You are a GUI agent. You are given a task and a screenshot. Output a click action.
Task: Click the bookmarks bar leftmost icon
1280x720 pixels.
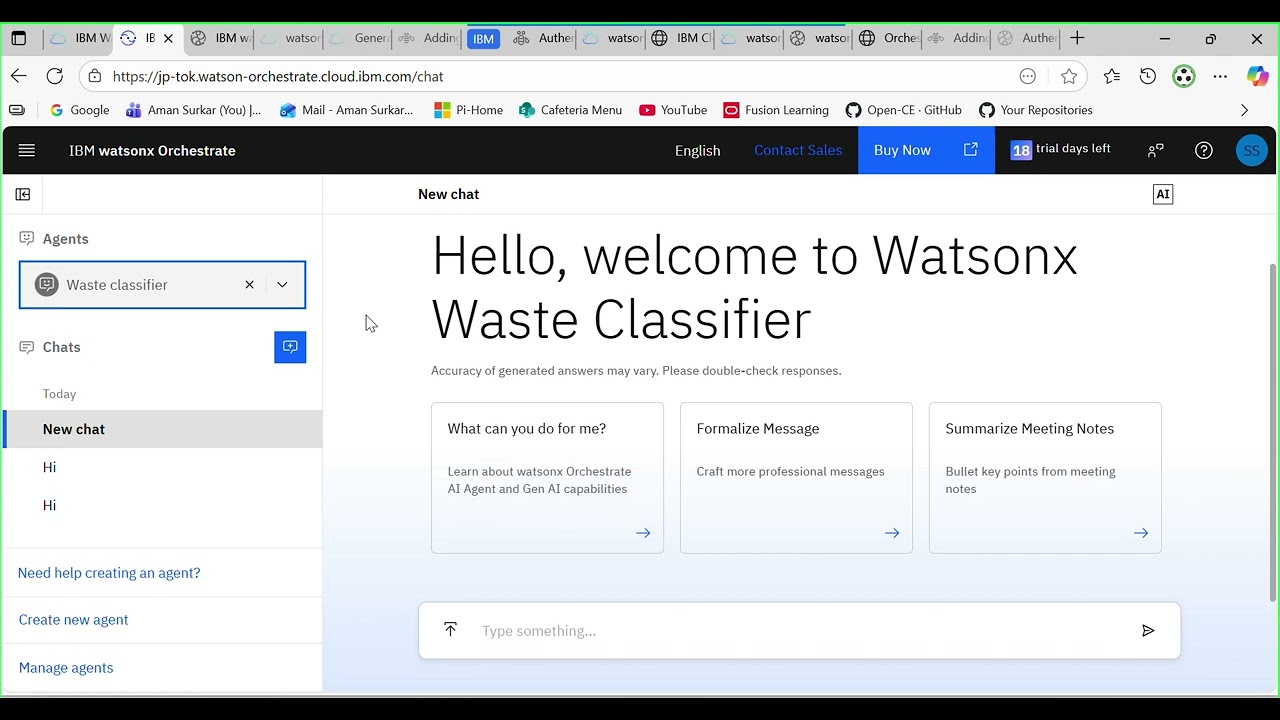click(x=17, y=110)
